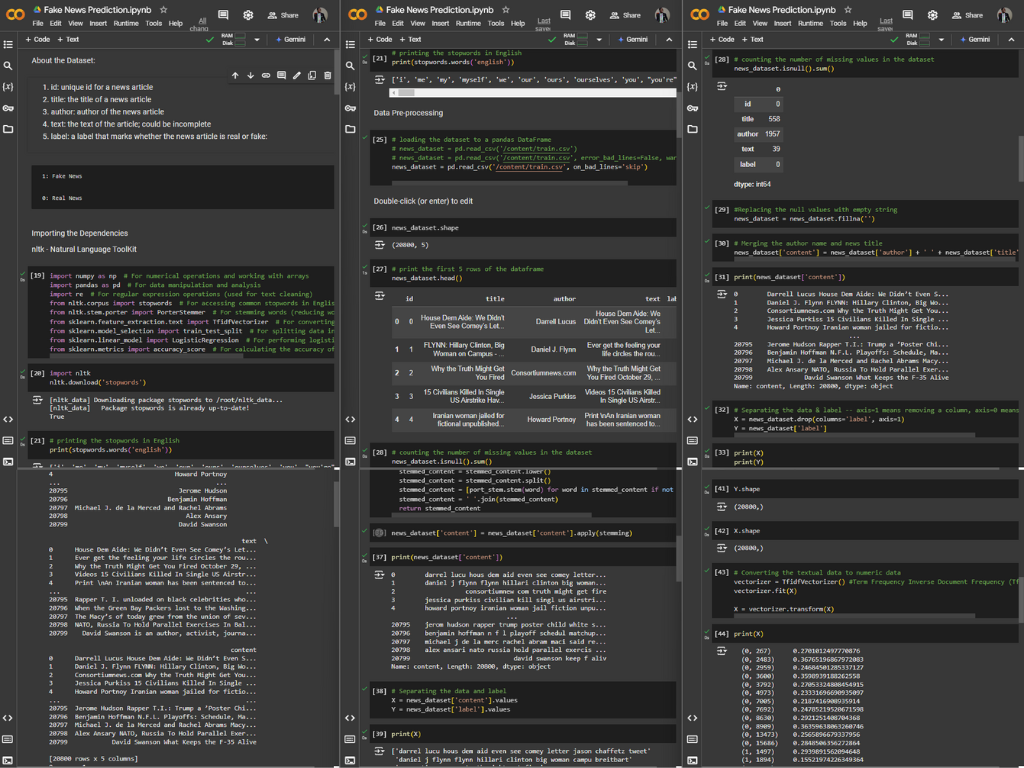Open table of contents in middle notebook
The width and height of the screenshot is (1024, 768).
coord(350,44)
